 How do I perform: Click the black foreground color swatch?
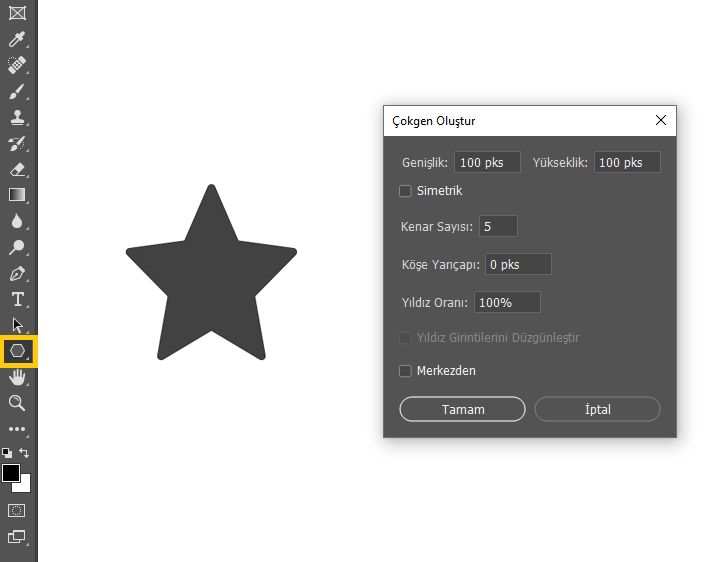tap(10, 473)
